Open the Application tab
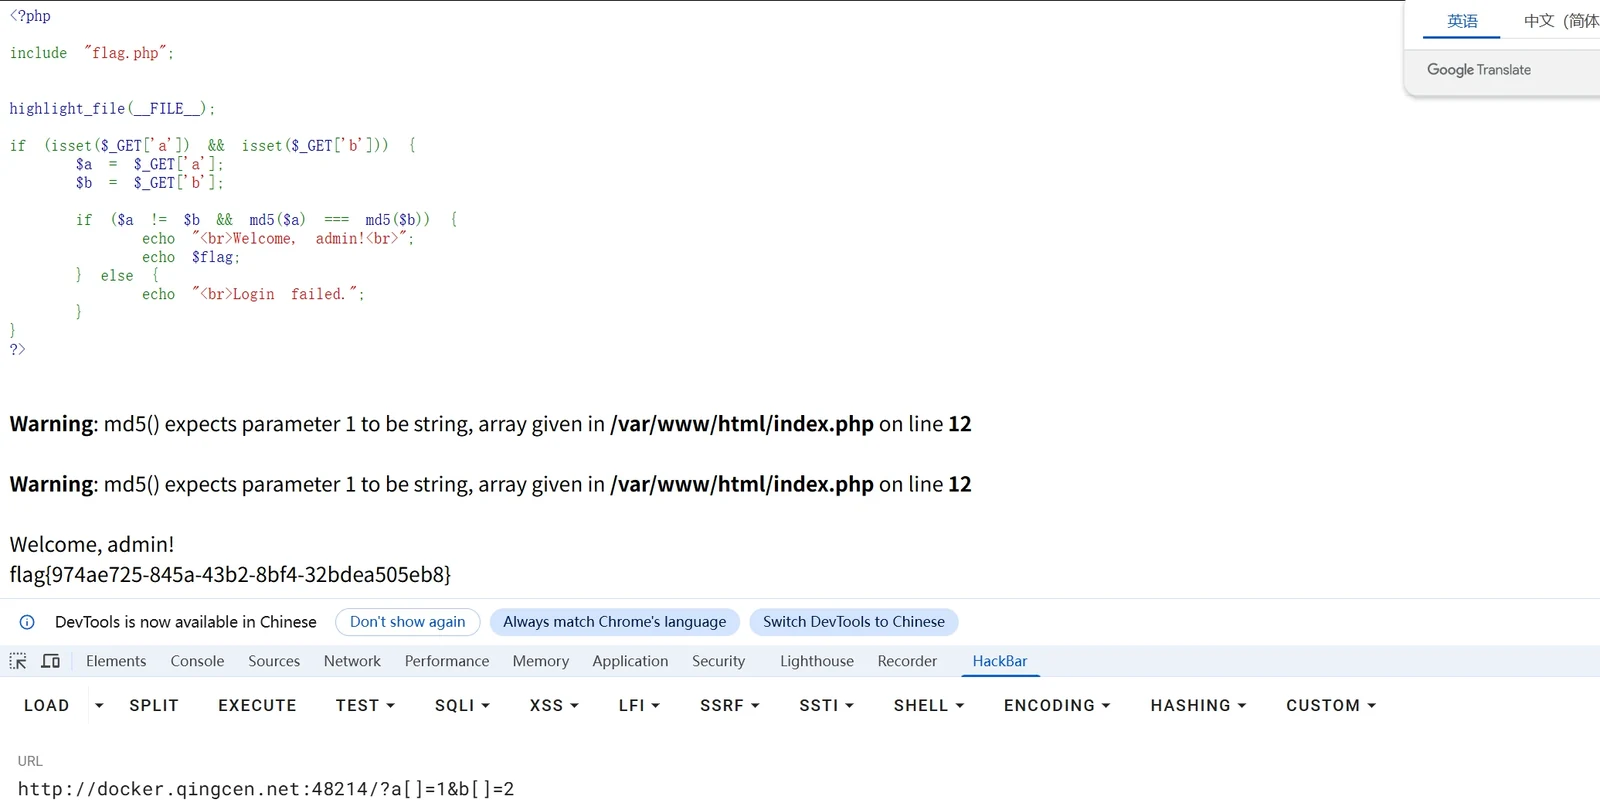The image size is (1600, 803). coord(630,661)
